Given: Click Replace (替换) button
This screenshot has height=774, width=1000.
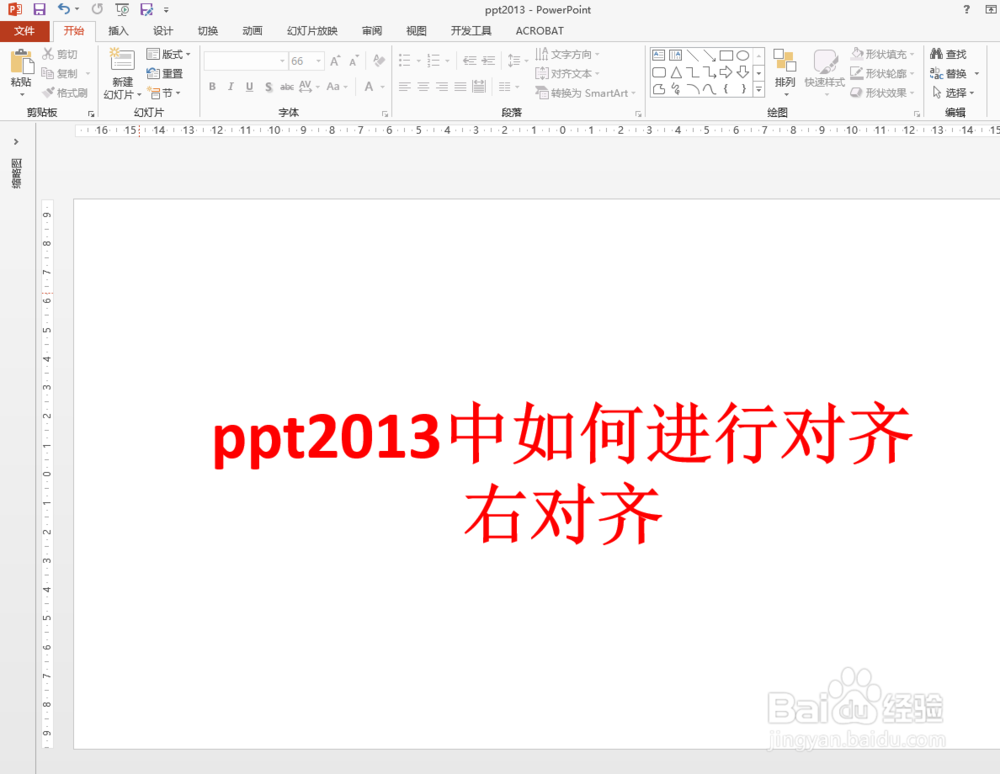Looking at the screenshot, I should (953, 73).
